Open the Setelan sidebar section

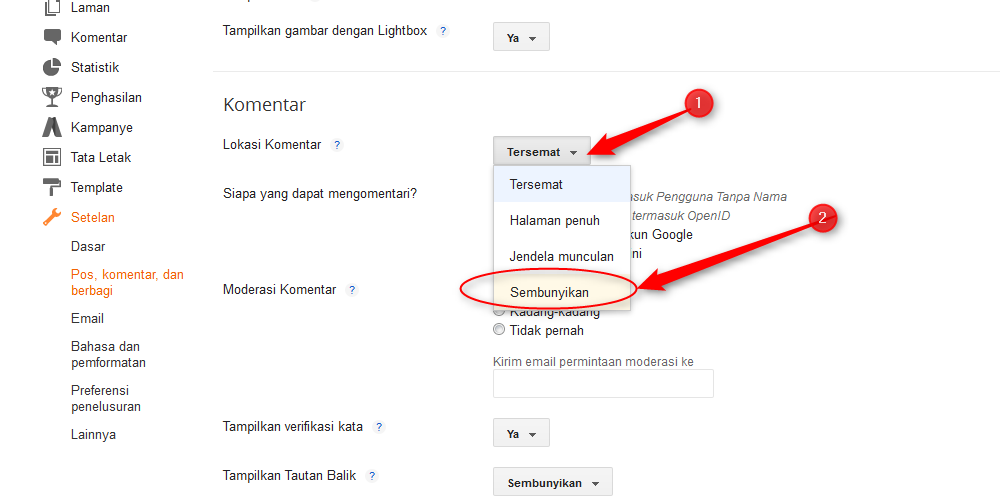[x=92, y=217]
